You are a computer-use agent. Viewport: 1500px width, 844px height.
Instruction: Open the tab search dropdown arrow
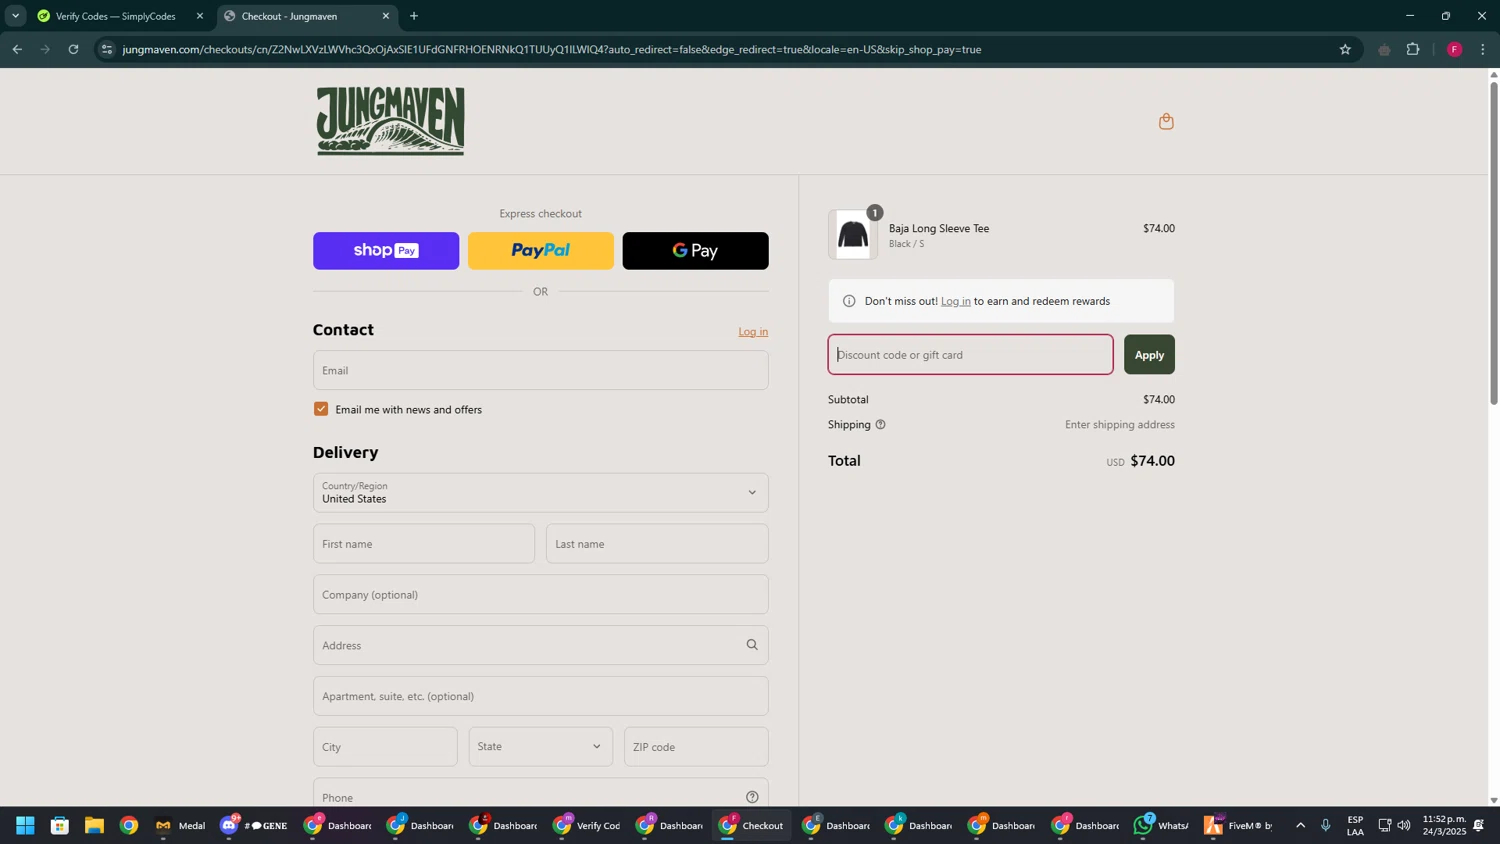pyautogui.click(x=15, y=16)
